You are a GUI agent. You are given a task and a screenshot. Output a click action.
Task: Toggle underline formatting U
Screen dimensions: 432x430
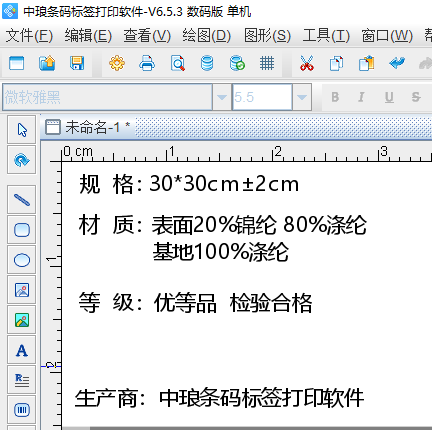[389, 97]
